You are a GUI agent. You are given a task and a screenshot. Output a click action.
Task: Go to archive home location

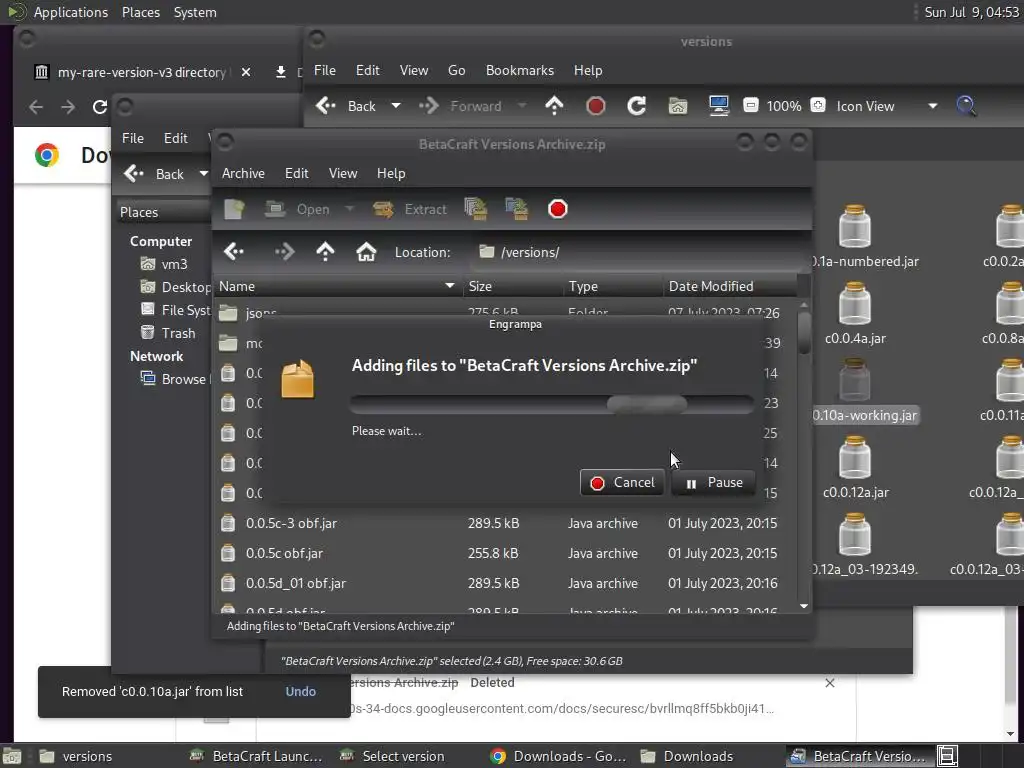coord(366,251)
